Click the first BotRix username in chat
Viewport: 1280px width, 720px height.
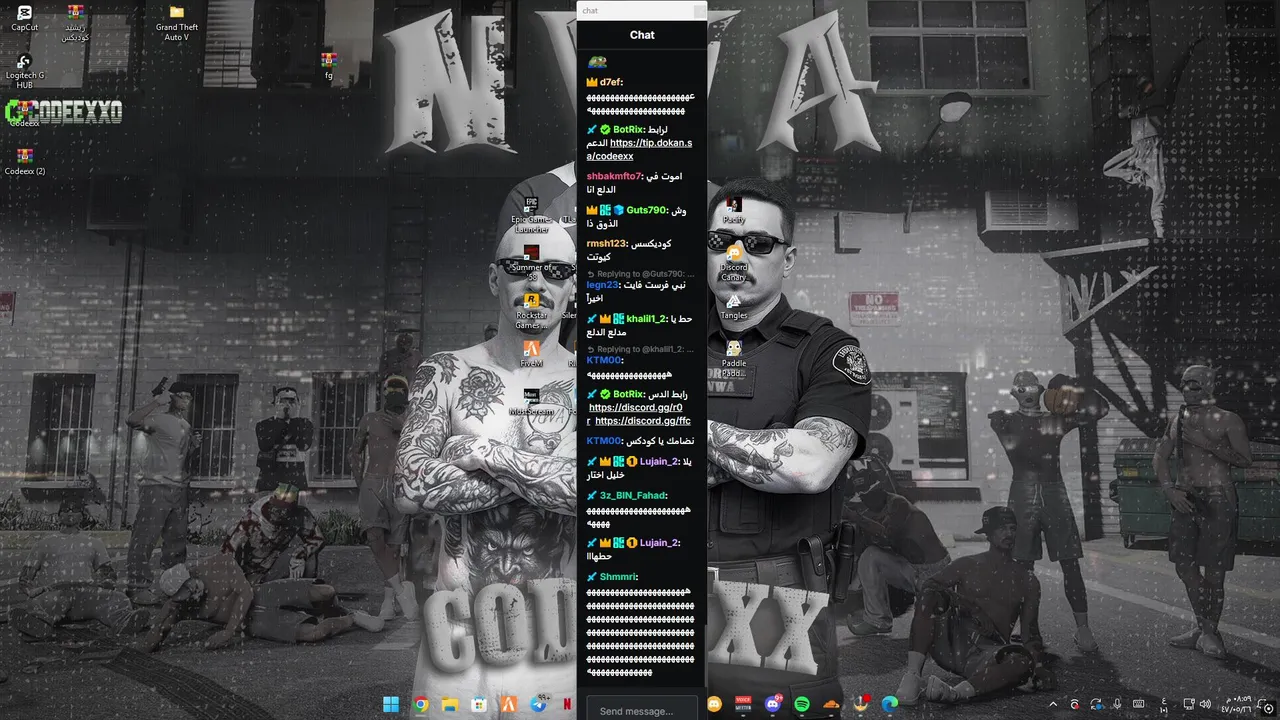(x=630, y=129)
